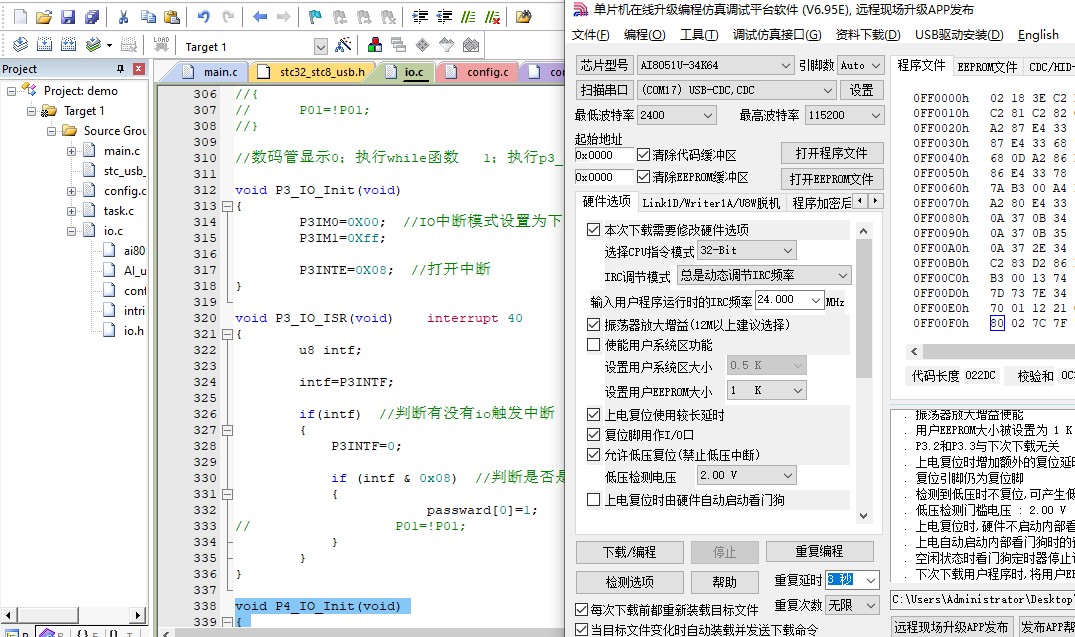Uncheck 本次下载需要修改硬件选项
The height and width of the screenshot is (637, 1075).
(594, 230)
